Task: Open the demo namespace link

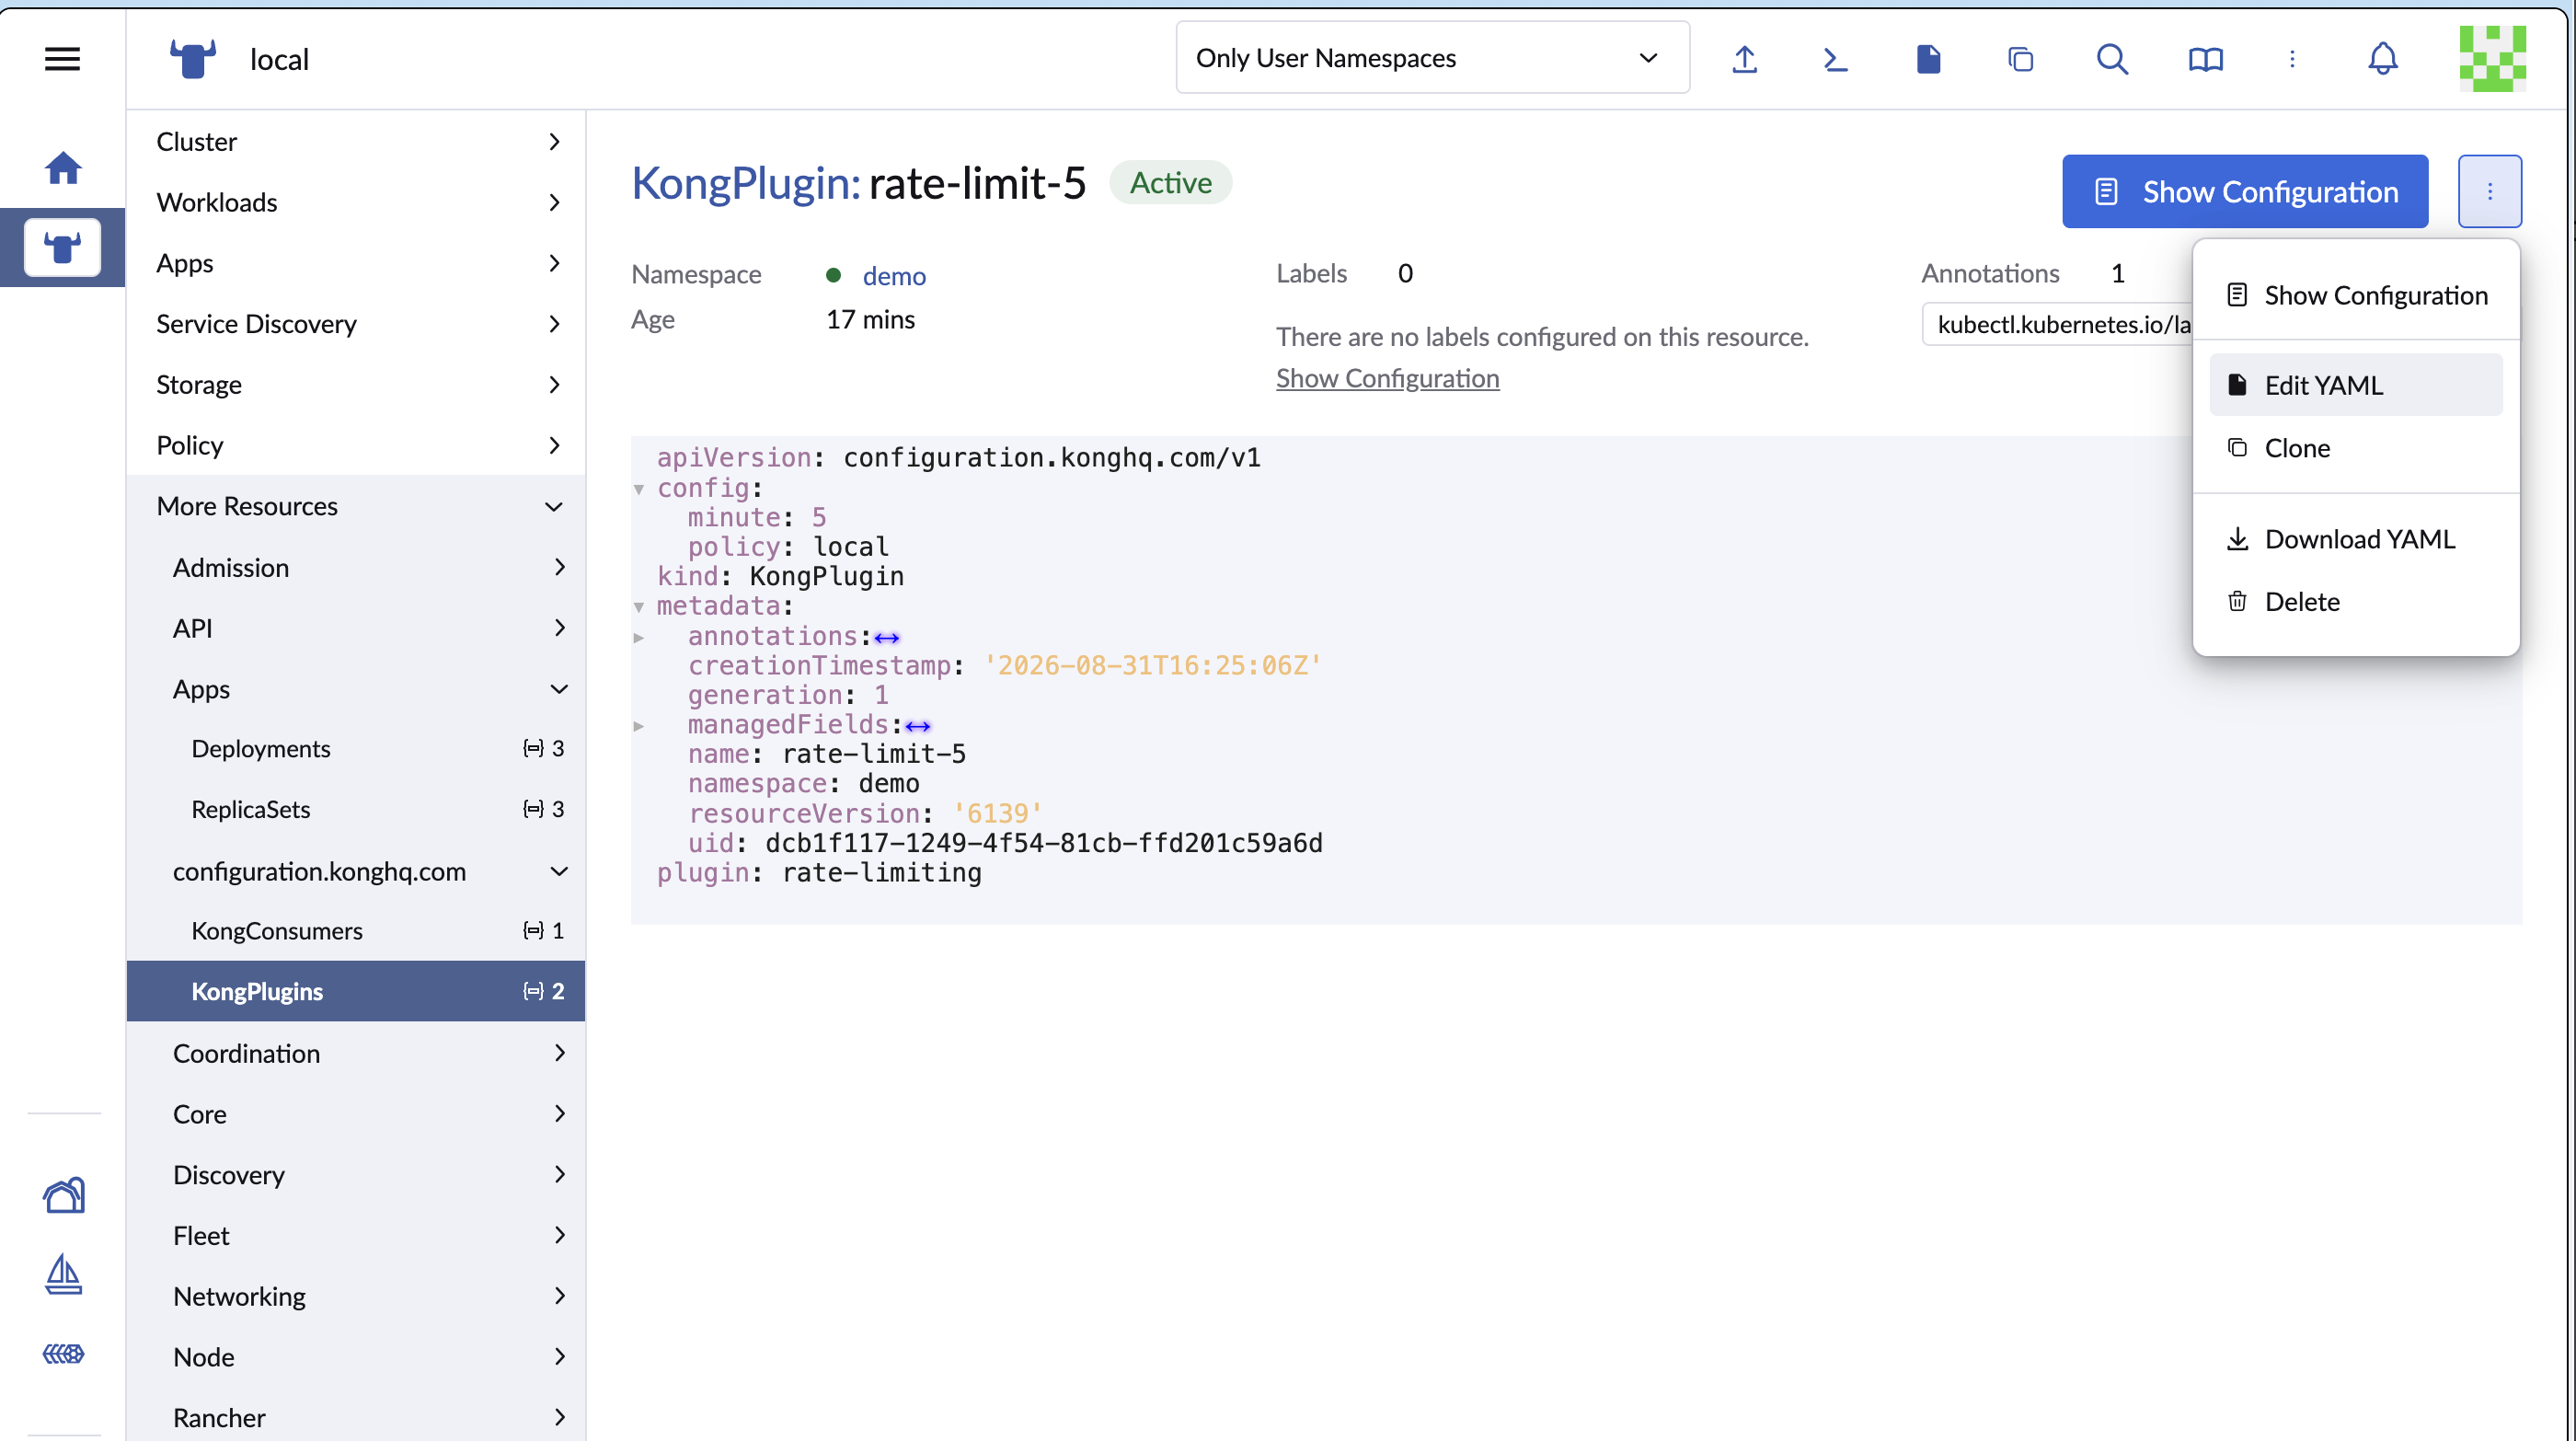Action: [893, 276]
